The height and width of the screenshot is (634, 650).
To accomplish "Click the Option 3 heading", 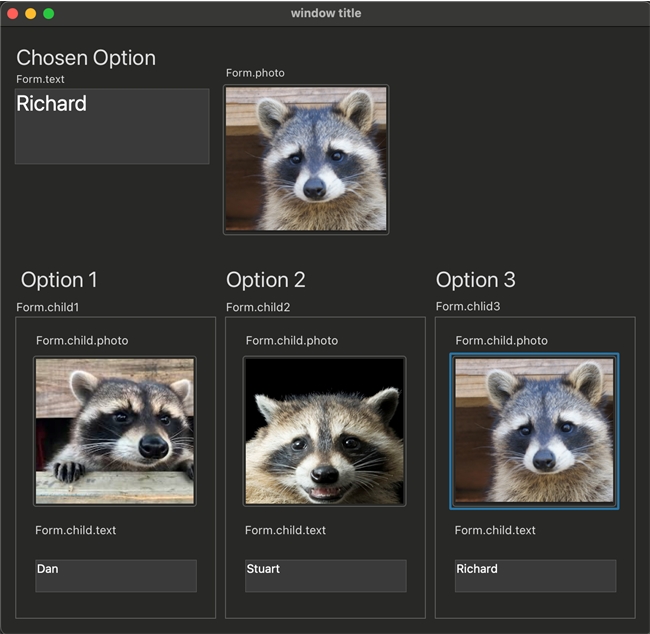I will (476, 280).
